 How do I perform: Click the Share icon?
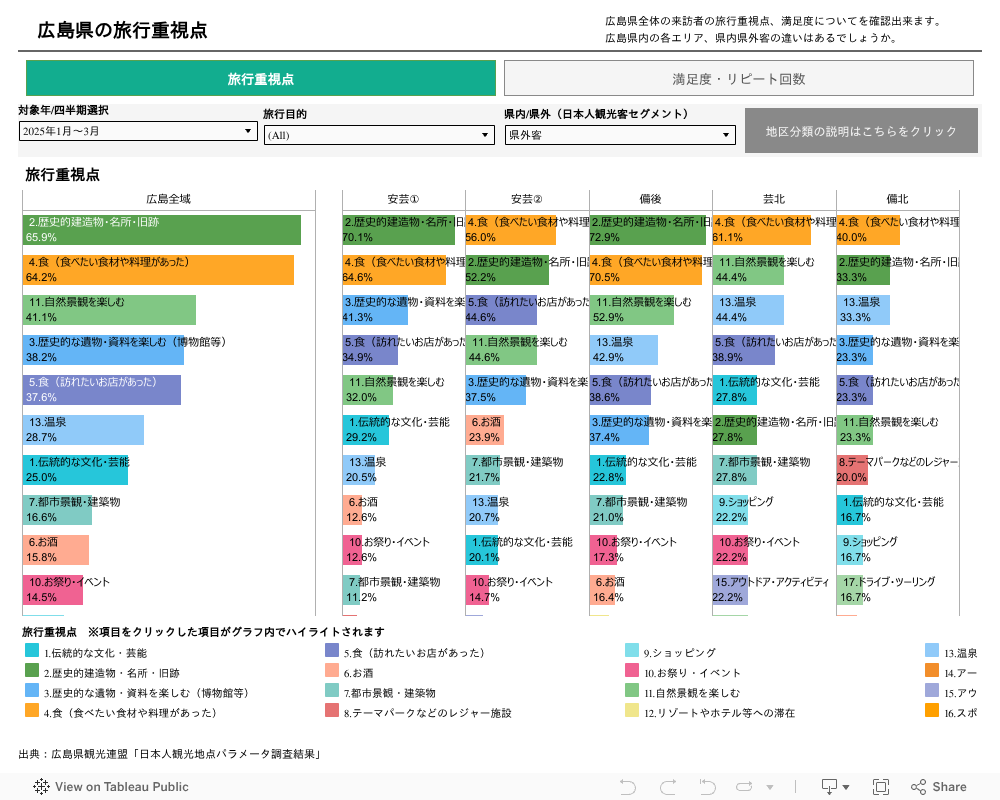click(939, 787)
